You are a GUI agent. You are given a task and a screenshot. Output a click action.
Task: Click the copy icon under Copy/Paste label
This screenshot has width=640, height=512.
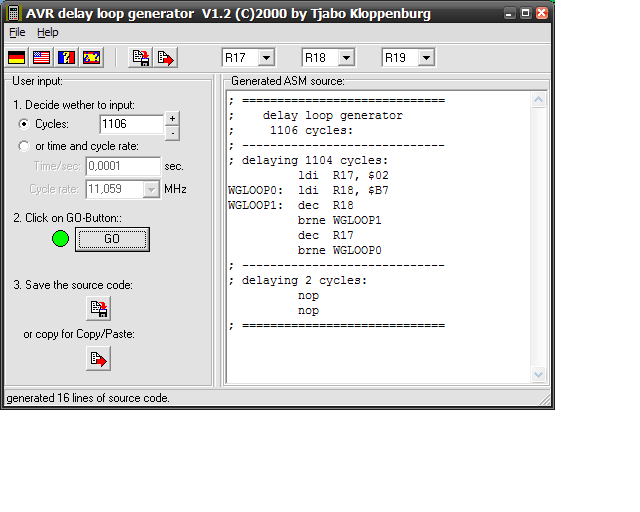pyautogui.click(x=98, y=358)
